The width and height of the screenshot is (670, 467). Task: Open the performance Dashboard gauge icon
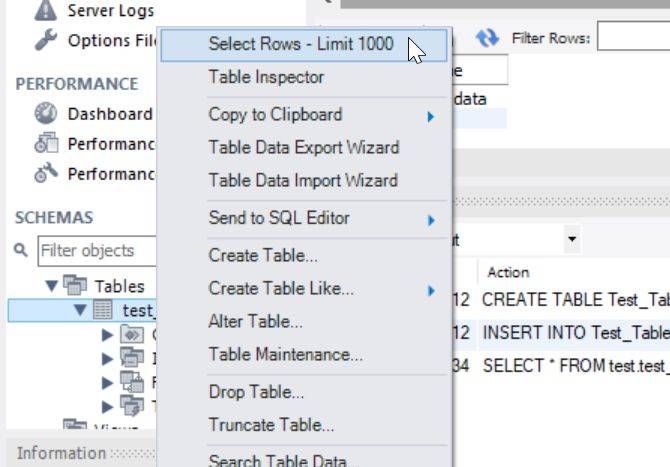point(46,114)
